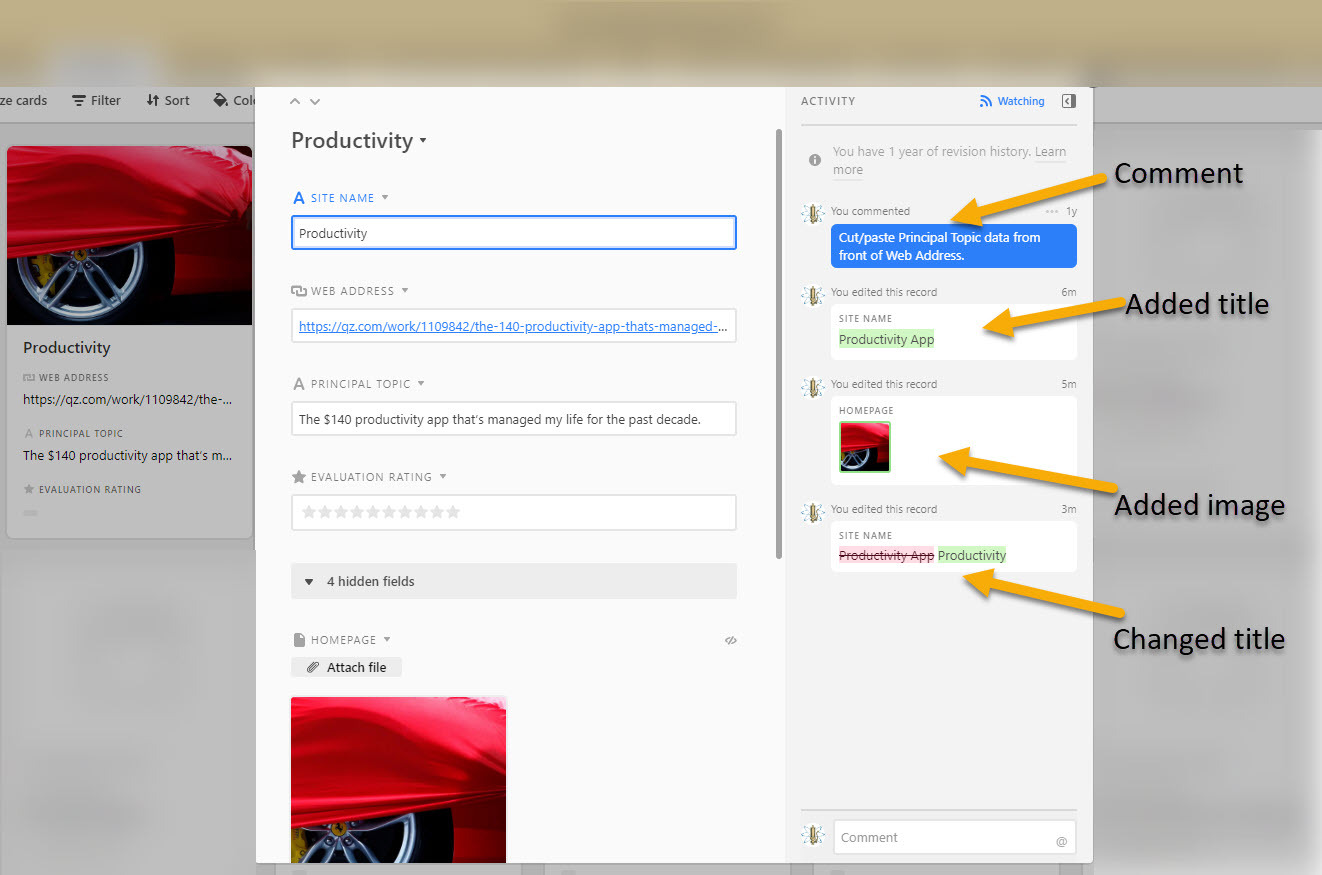Open the Productivity gallery card
This screenshot has width=1322, height=875.
coord(129,342)
